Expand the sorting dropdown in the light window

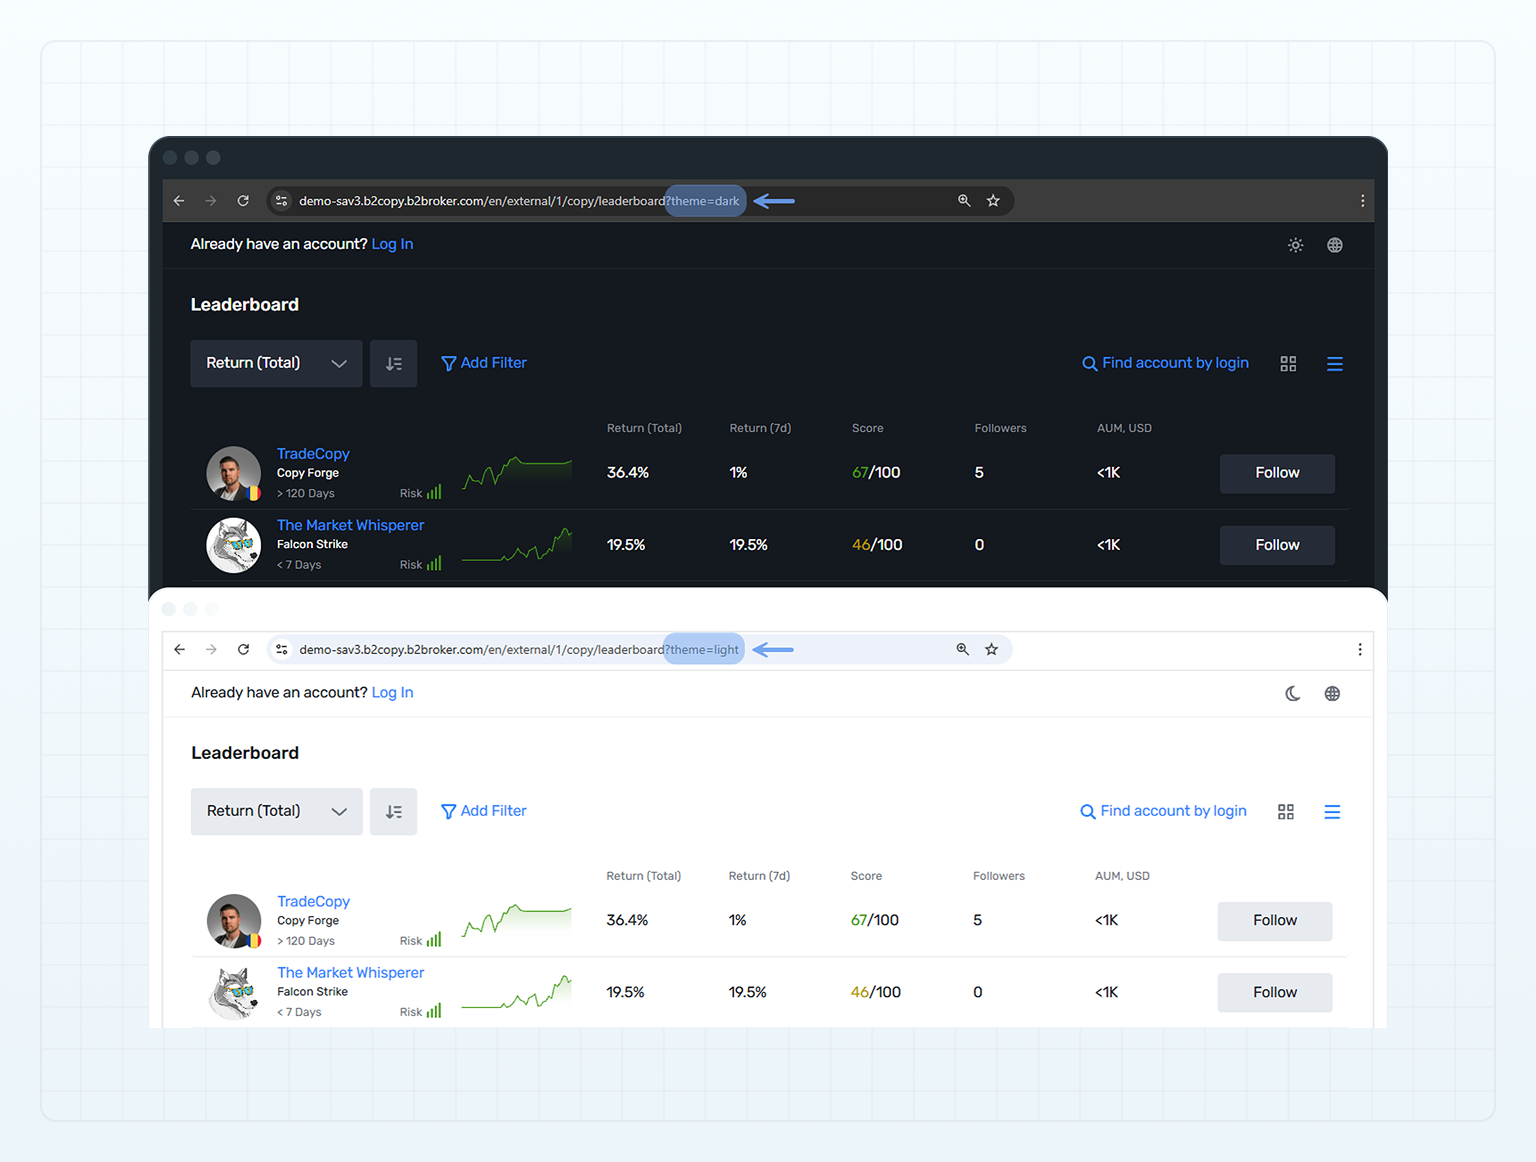pyautogui.click(x=276, y=811)
